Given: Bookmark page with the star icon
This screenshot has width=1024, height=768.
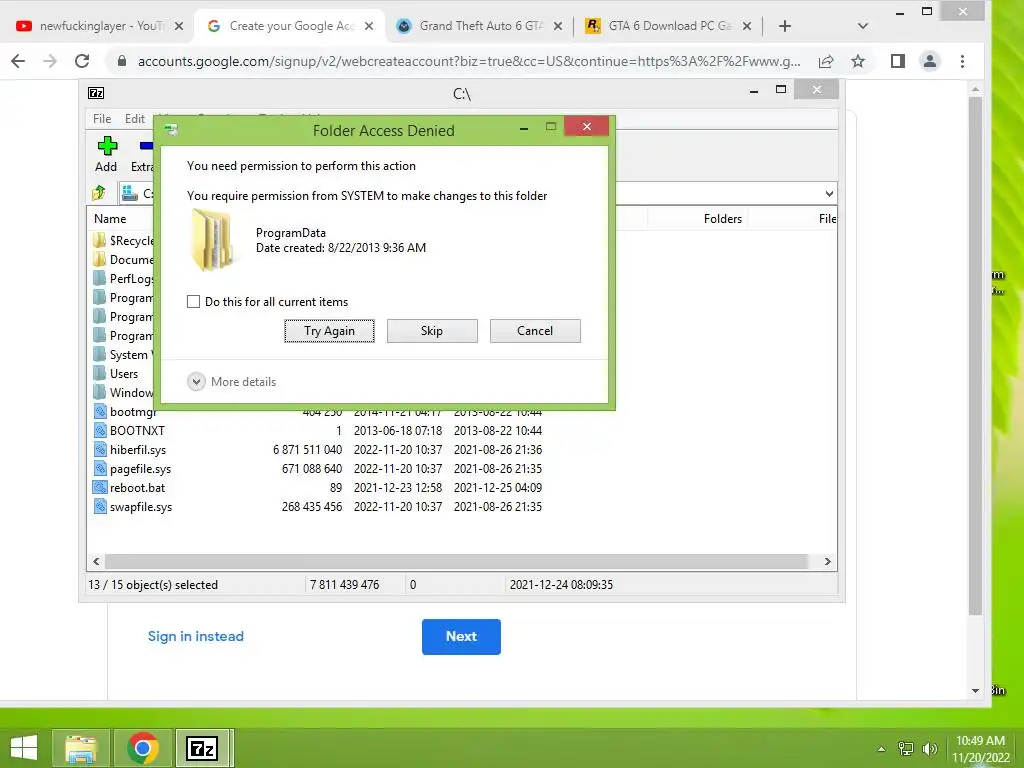Looking at the screenshot, I should [x=857, y=61].
